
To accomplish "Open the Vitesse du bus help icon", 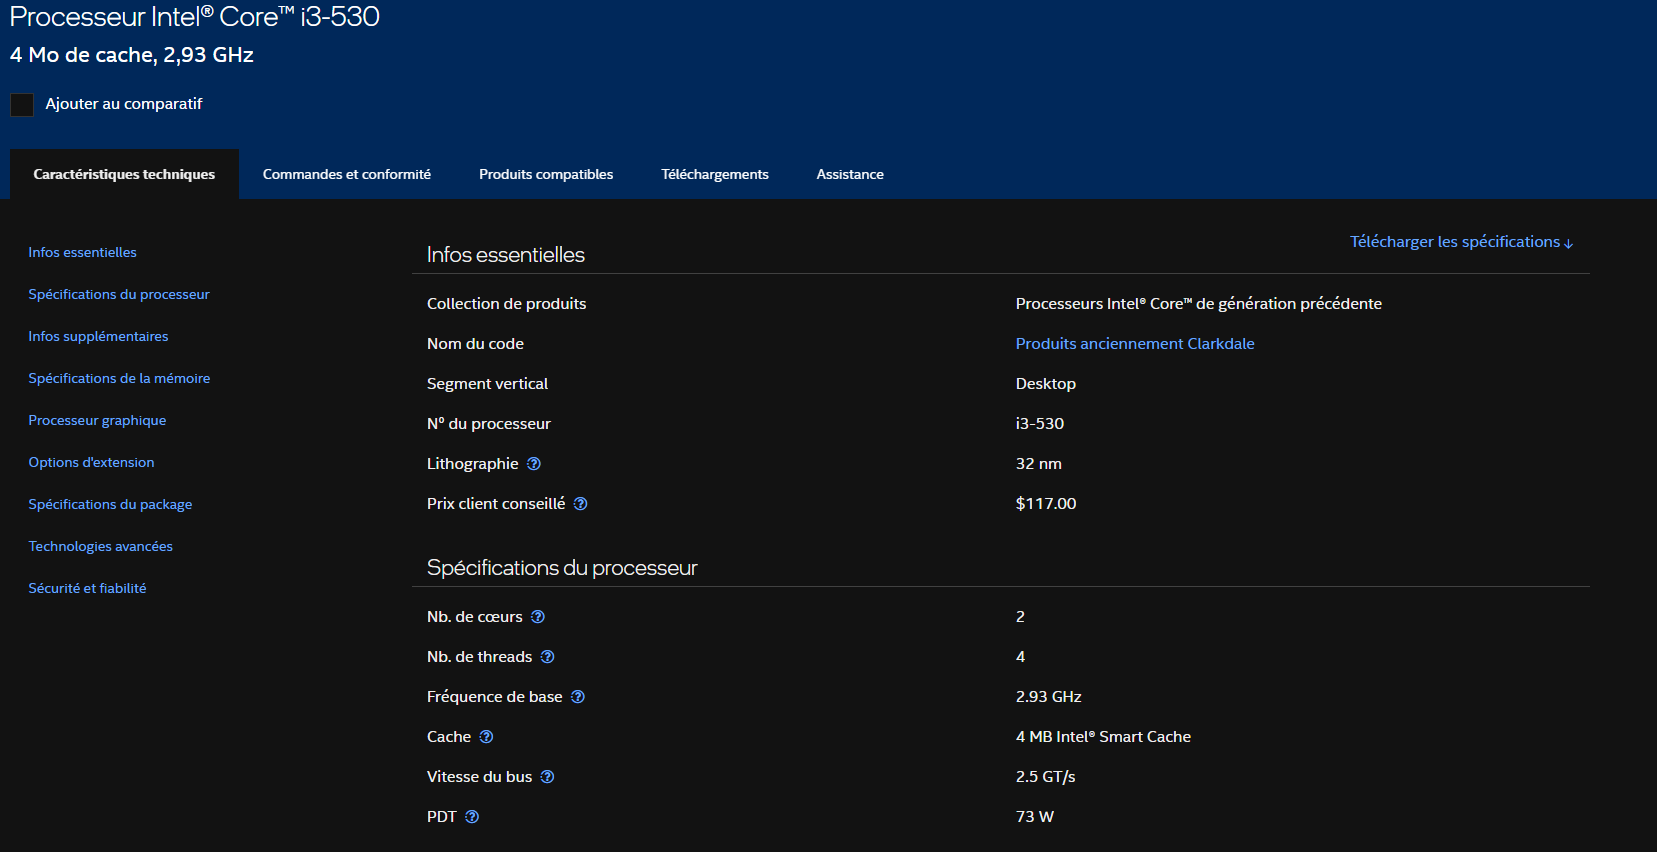I will [547, 777].
